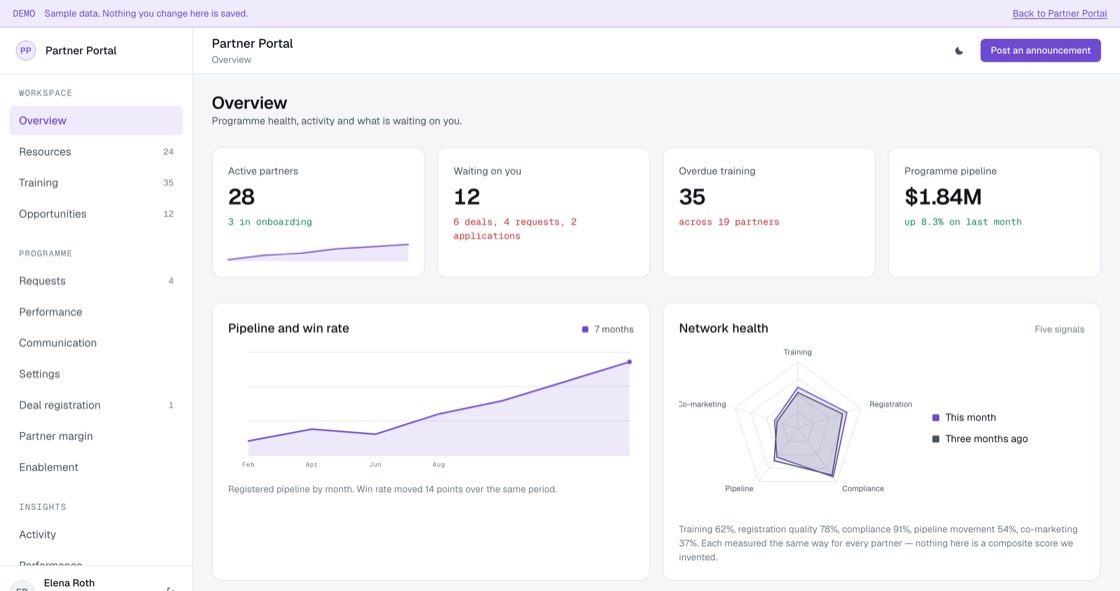Open the Requests page
This screenshot has width=1120, height=591.
[96, 281]
